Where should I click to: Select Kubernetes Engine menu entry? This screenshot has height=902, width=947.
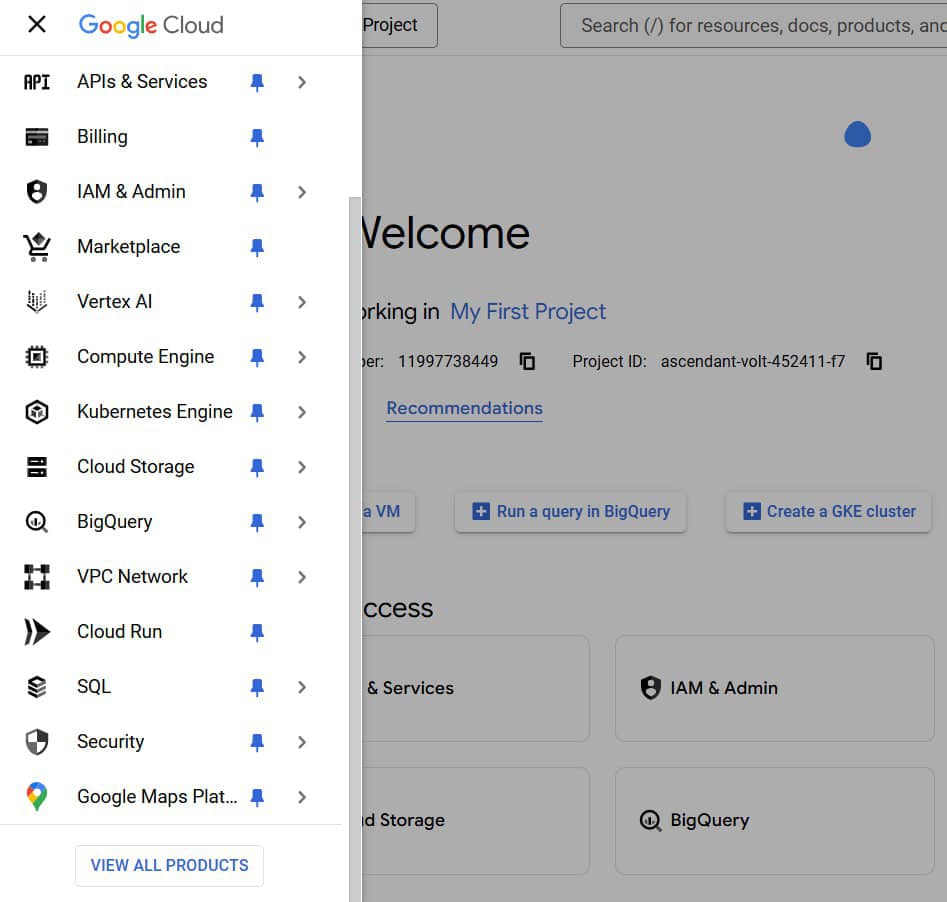(x=155, y=411)
